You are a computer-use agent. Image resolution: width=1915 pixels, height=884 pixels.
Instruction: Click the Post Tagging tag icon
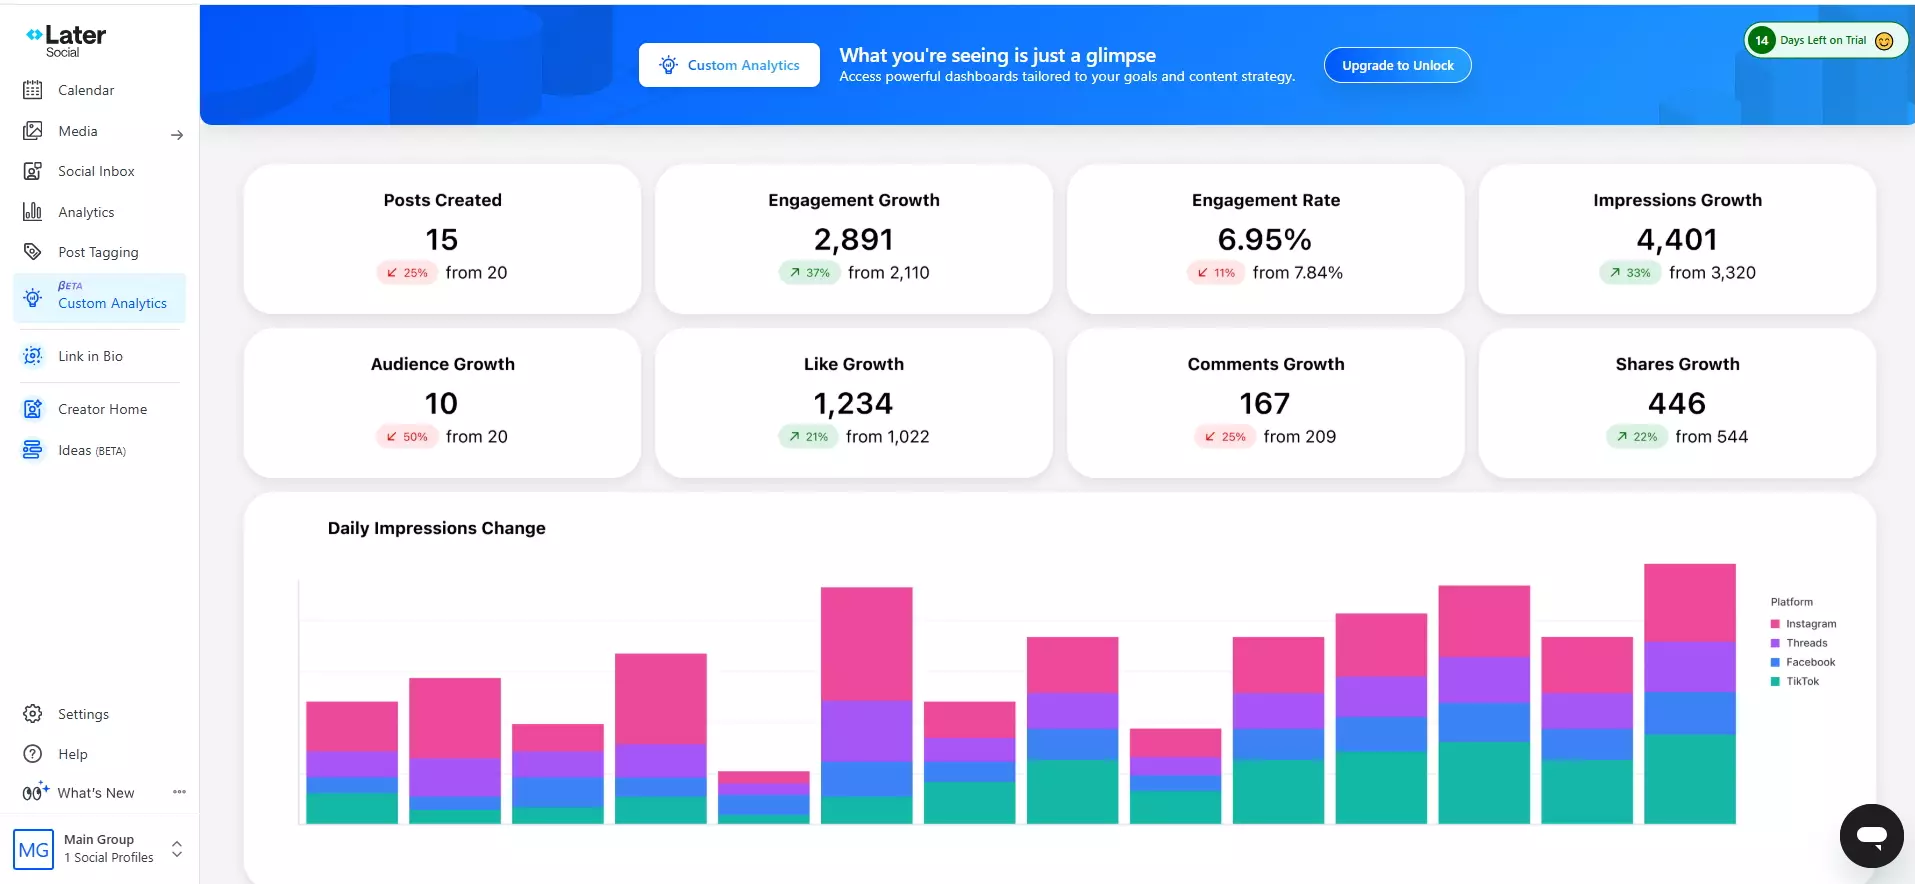(x=33, y=252)
